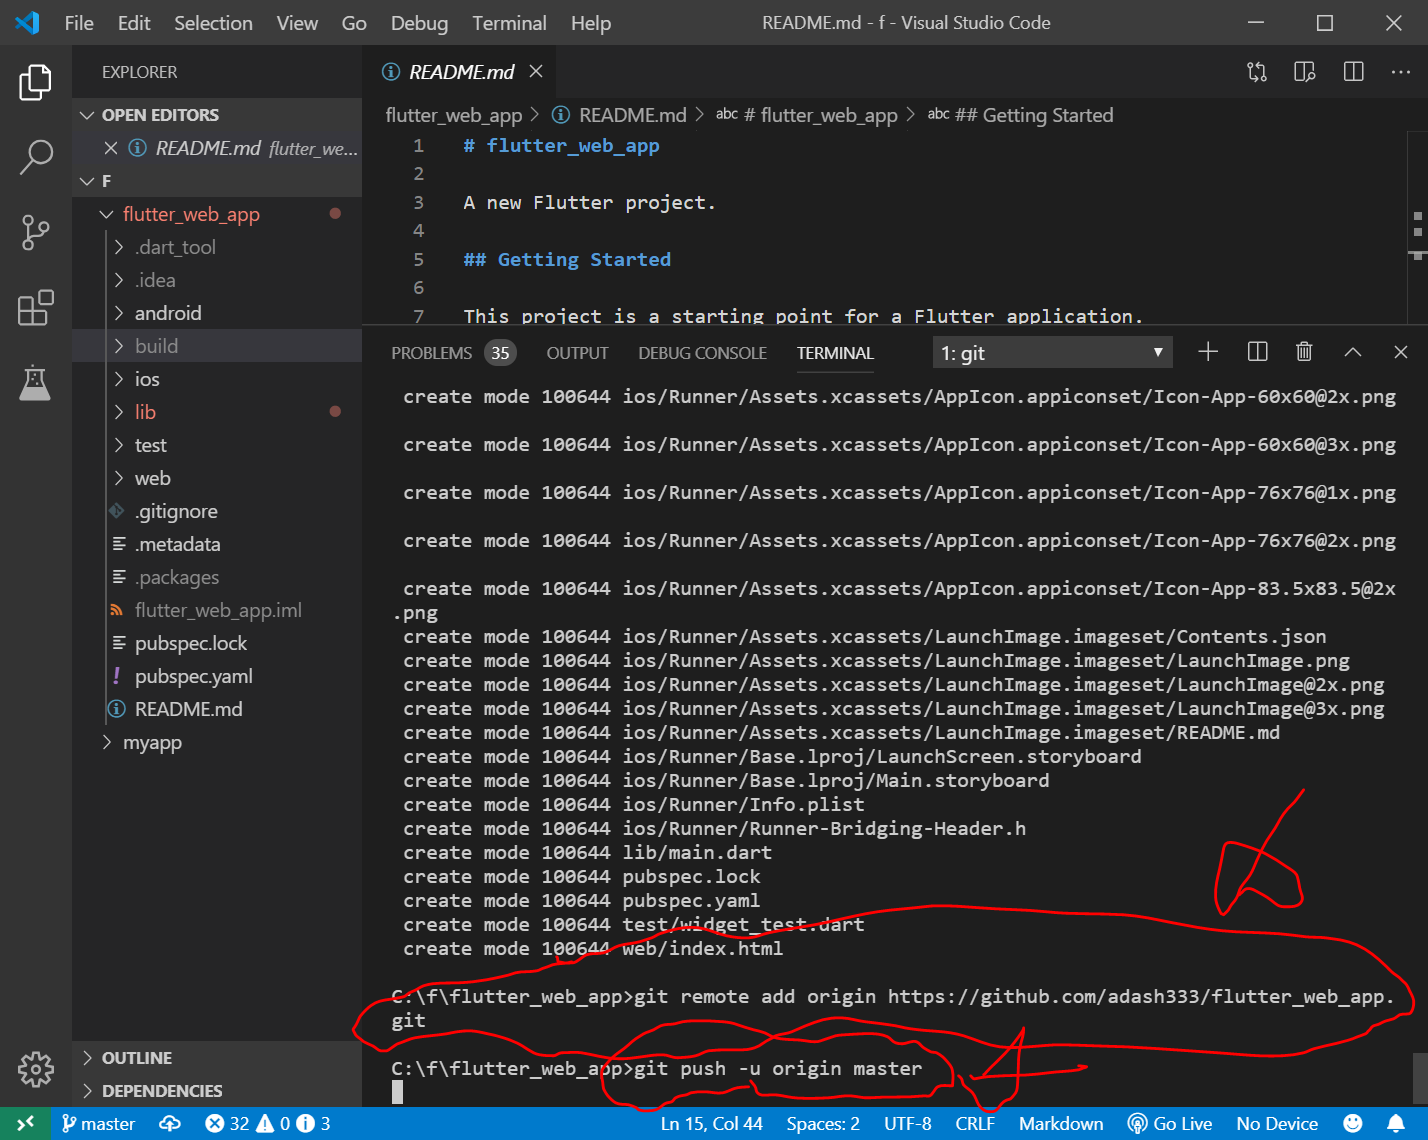Expand the OUTLINE section
Viewport: 1428px width, 1140px height.
point(137,1058)
